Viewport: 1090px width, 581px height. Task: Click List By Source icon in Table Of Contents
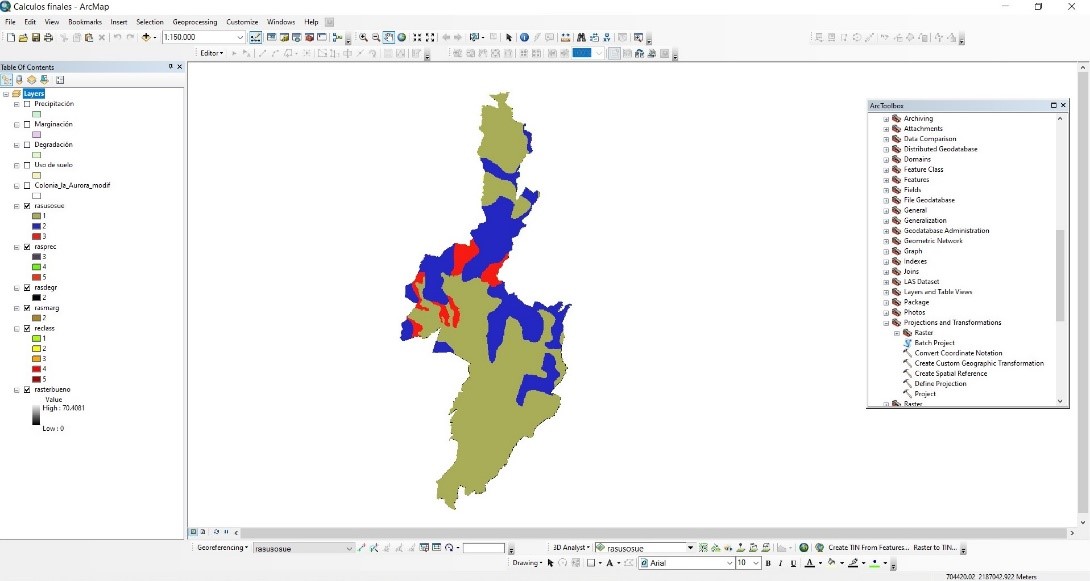click(x=19, y=80)
